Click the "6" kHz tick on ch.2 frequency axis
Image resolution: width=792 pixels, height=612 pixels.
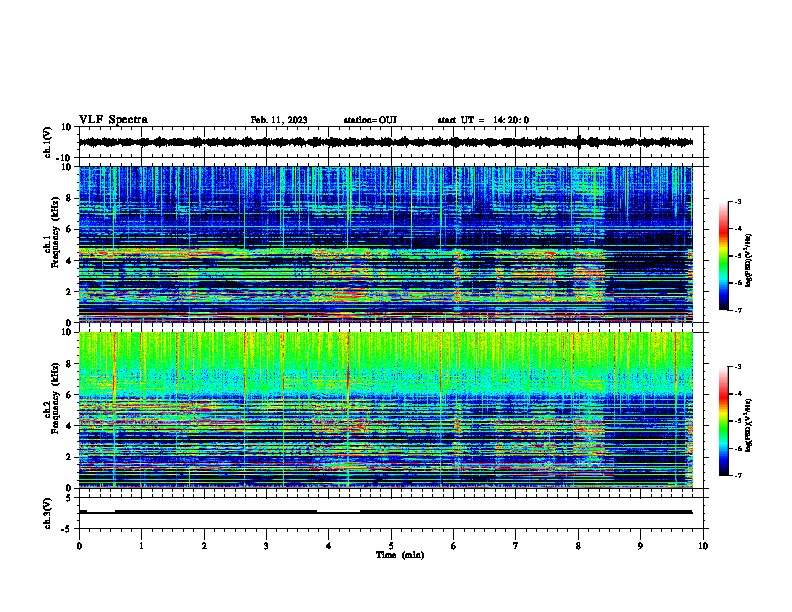(69, 394)
